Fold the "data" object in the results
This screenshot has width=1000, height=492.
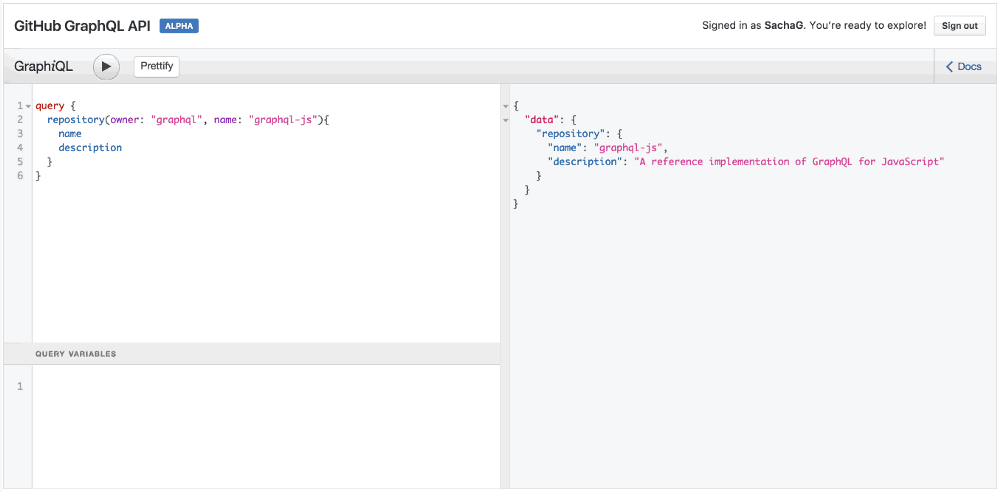[505, 120]
